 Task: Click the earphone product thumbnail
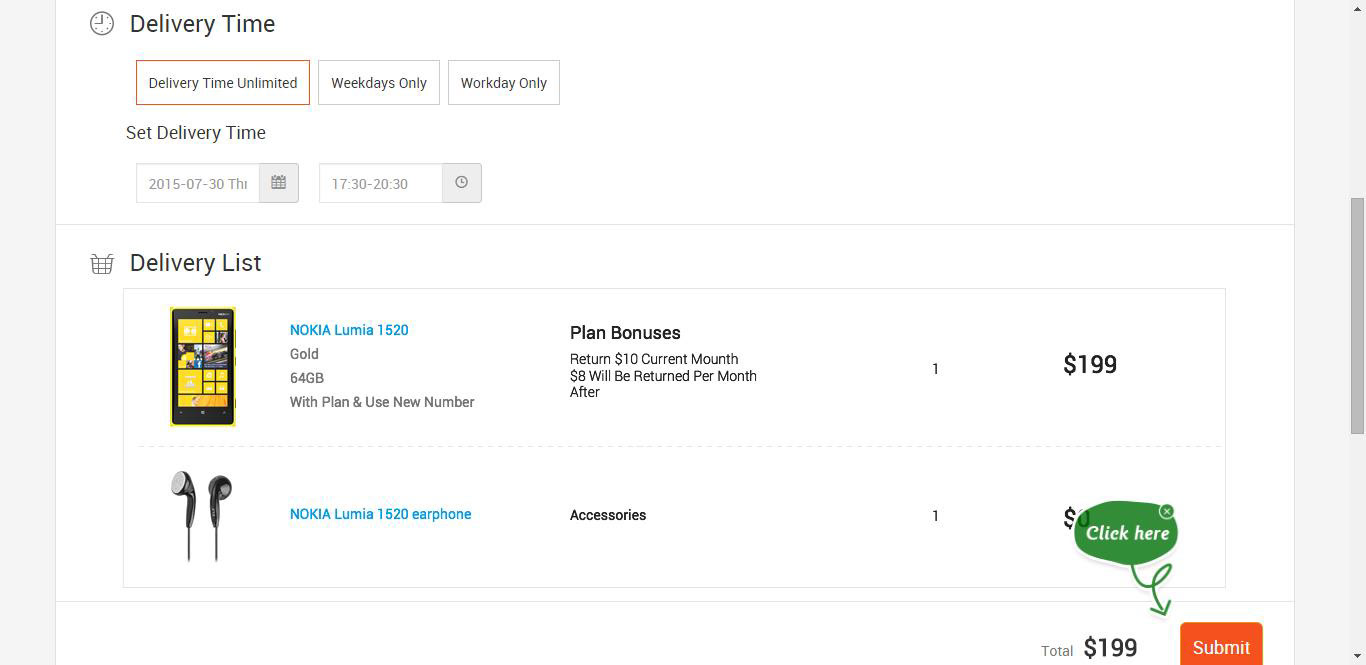click(202, 515)
